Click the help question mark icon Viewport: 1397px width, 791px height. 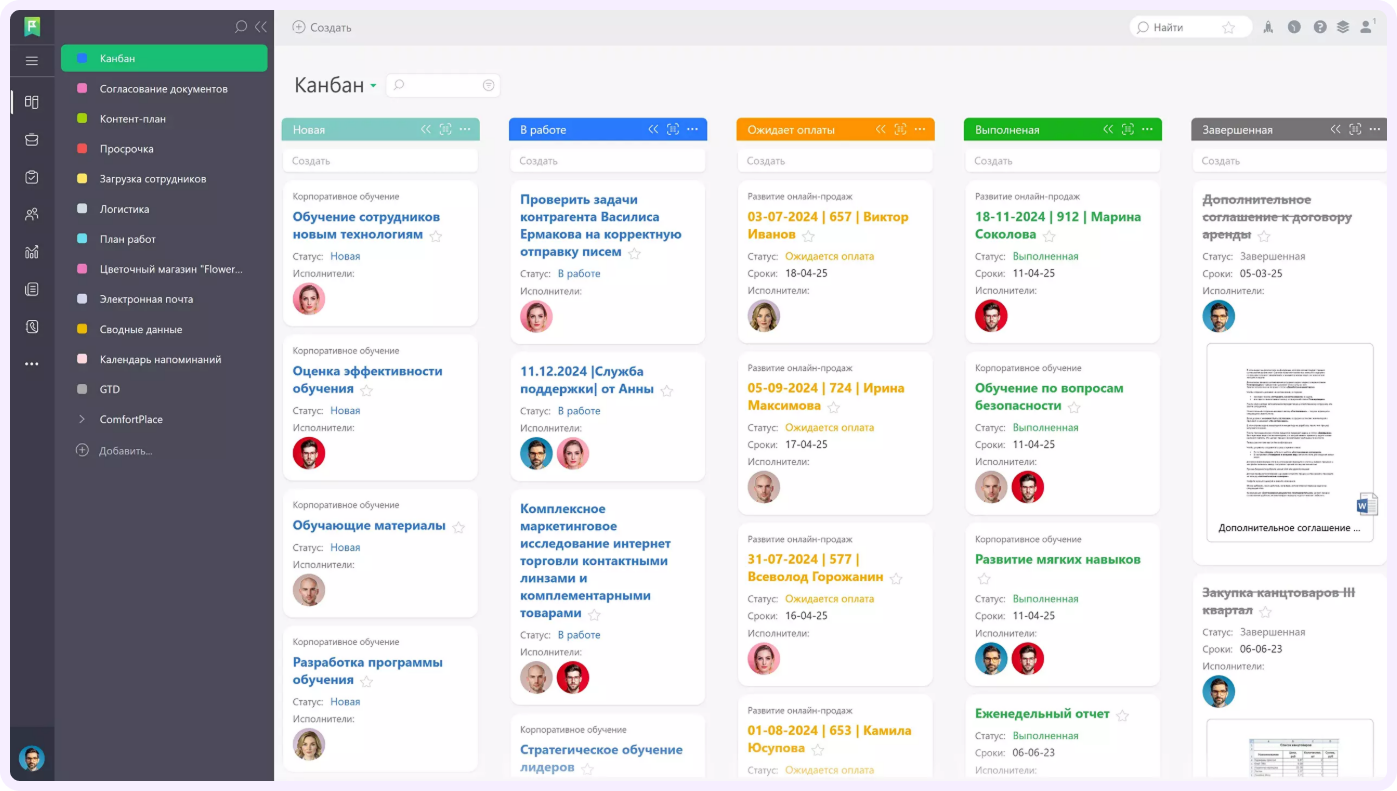(1320, 27)
